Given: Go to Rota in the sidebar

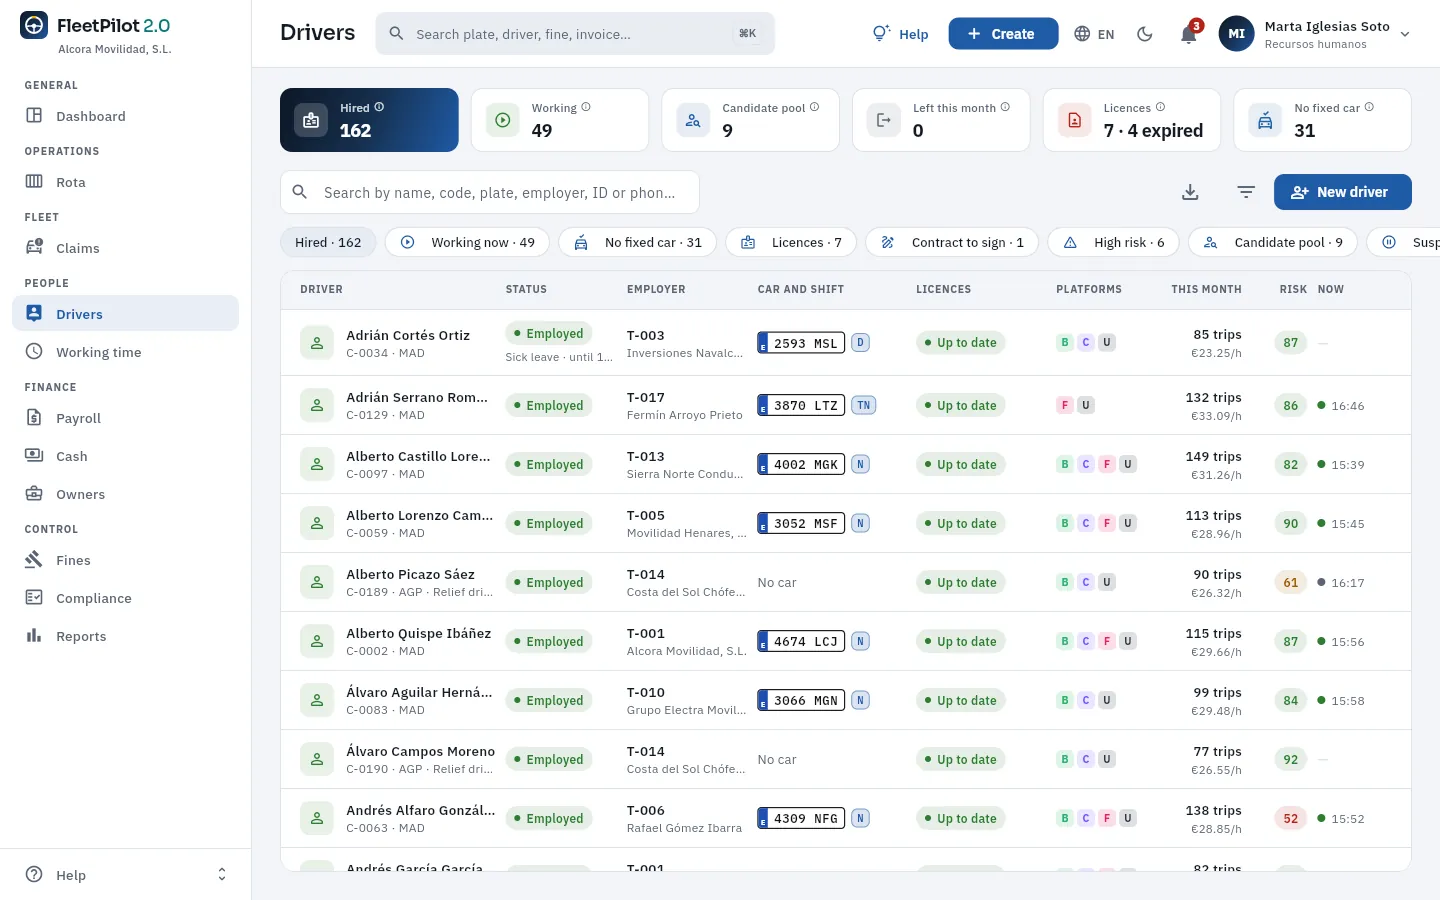Looking at the screenshot, I should pos(125,182).
